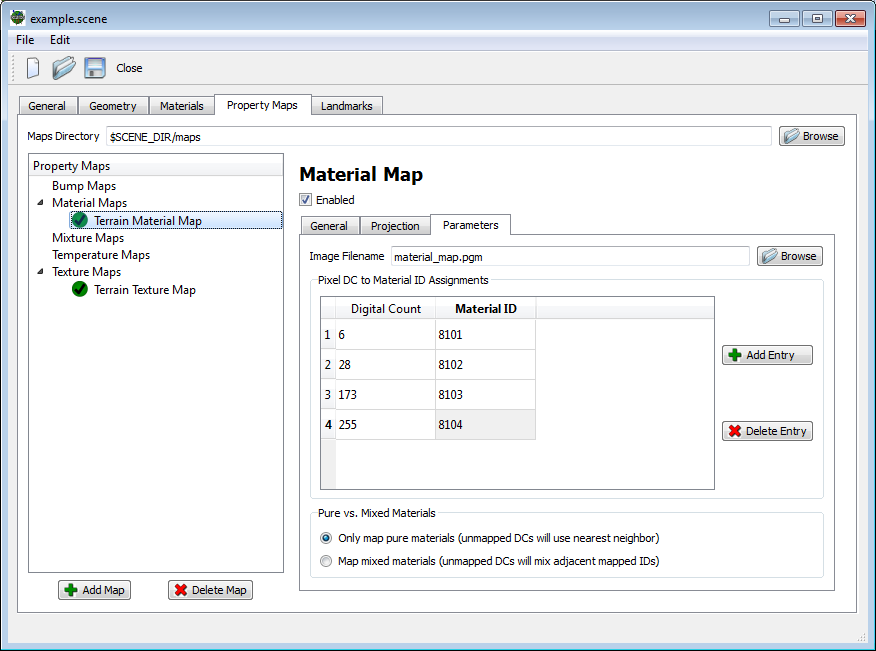Screen dimensions: 876x651
Task: Open the File menu
Action: (x=24, y=40)
